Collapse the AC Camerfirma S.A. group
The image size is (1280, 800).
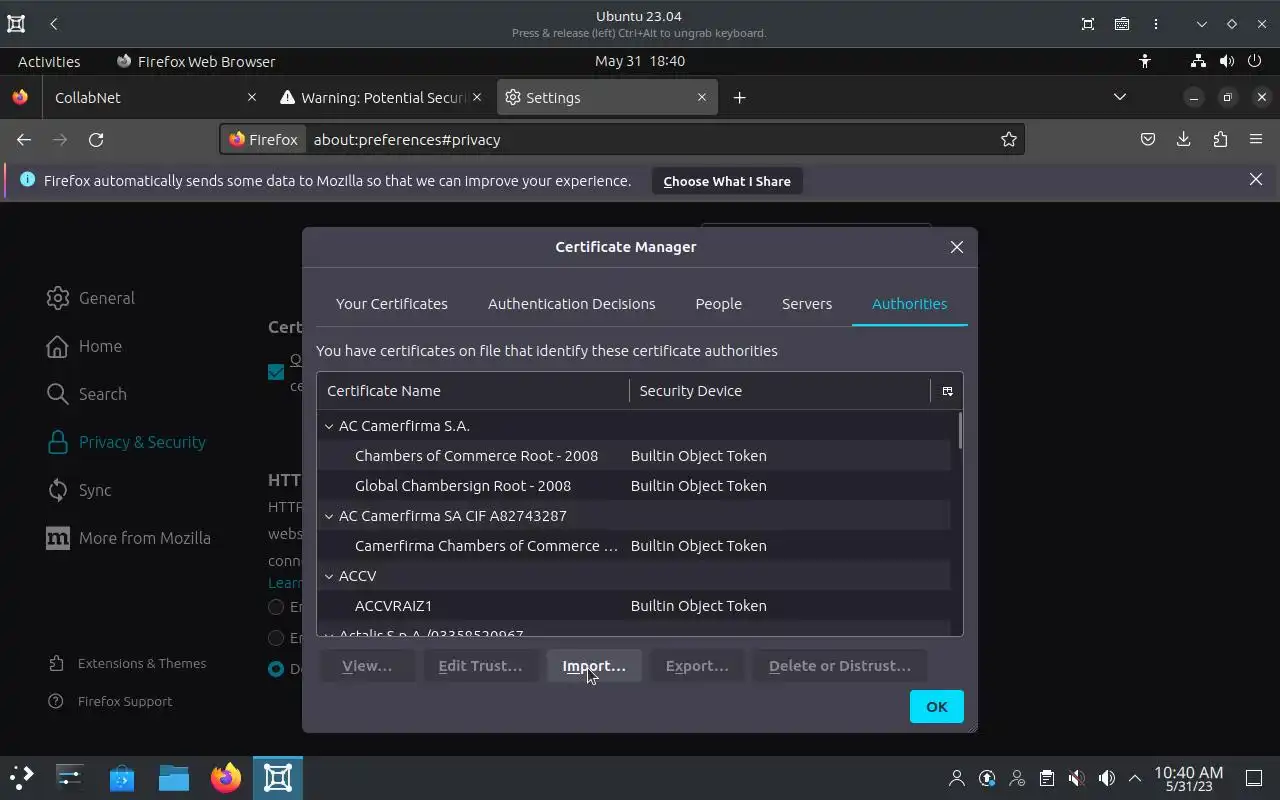[x=328, y=426]
